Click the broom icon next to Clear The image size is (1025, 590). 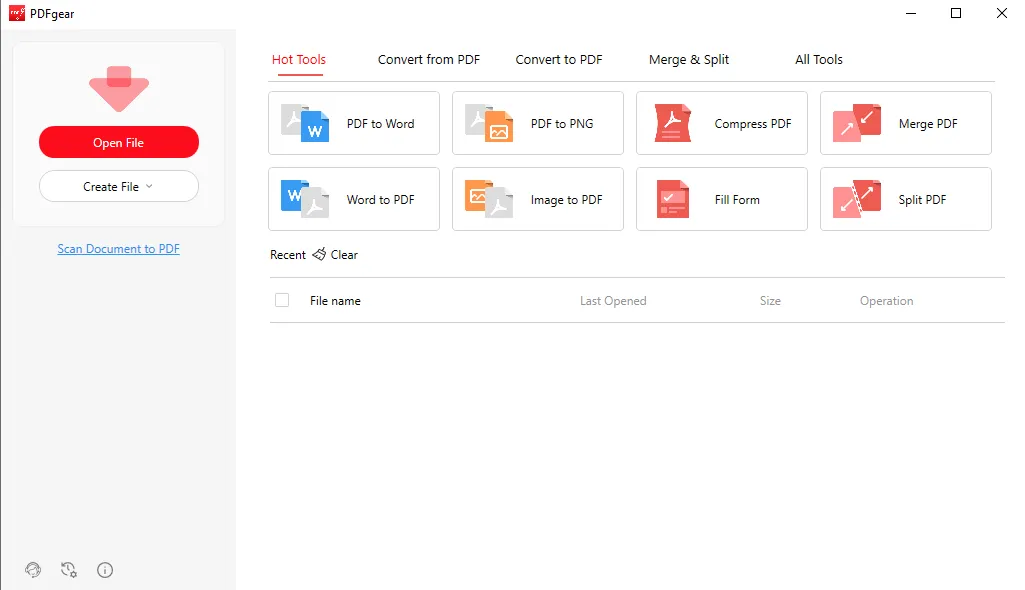click(x=319, y=254)
